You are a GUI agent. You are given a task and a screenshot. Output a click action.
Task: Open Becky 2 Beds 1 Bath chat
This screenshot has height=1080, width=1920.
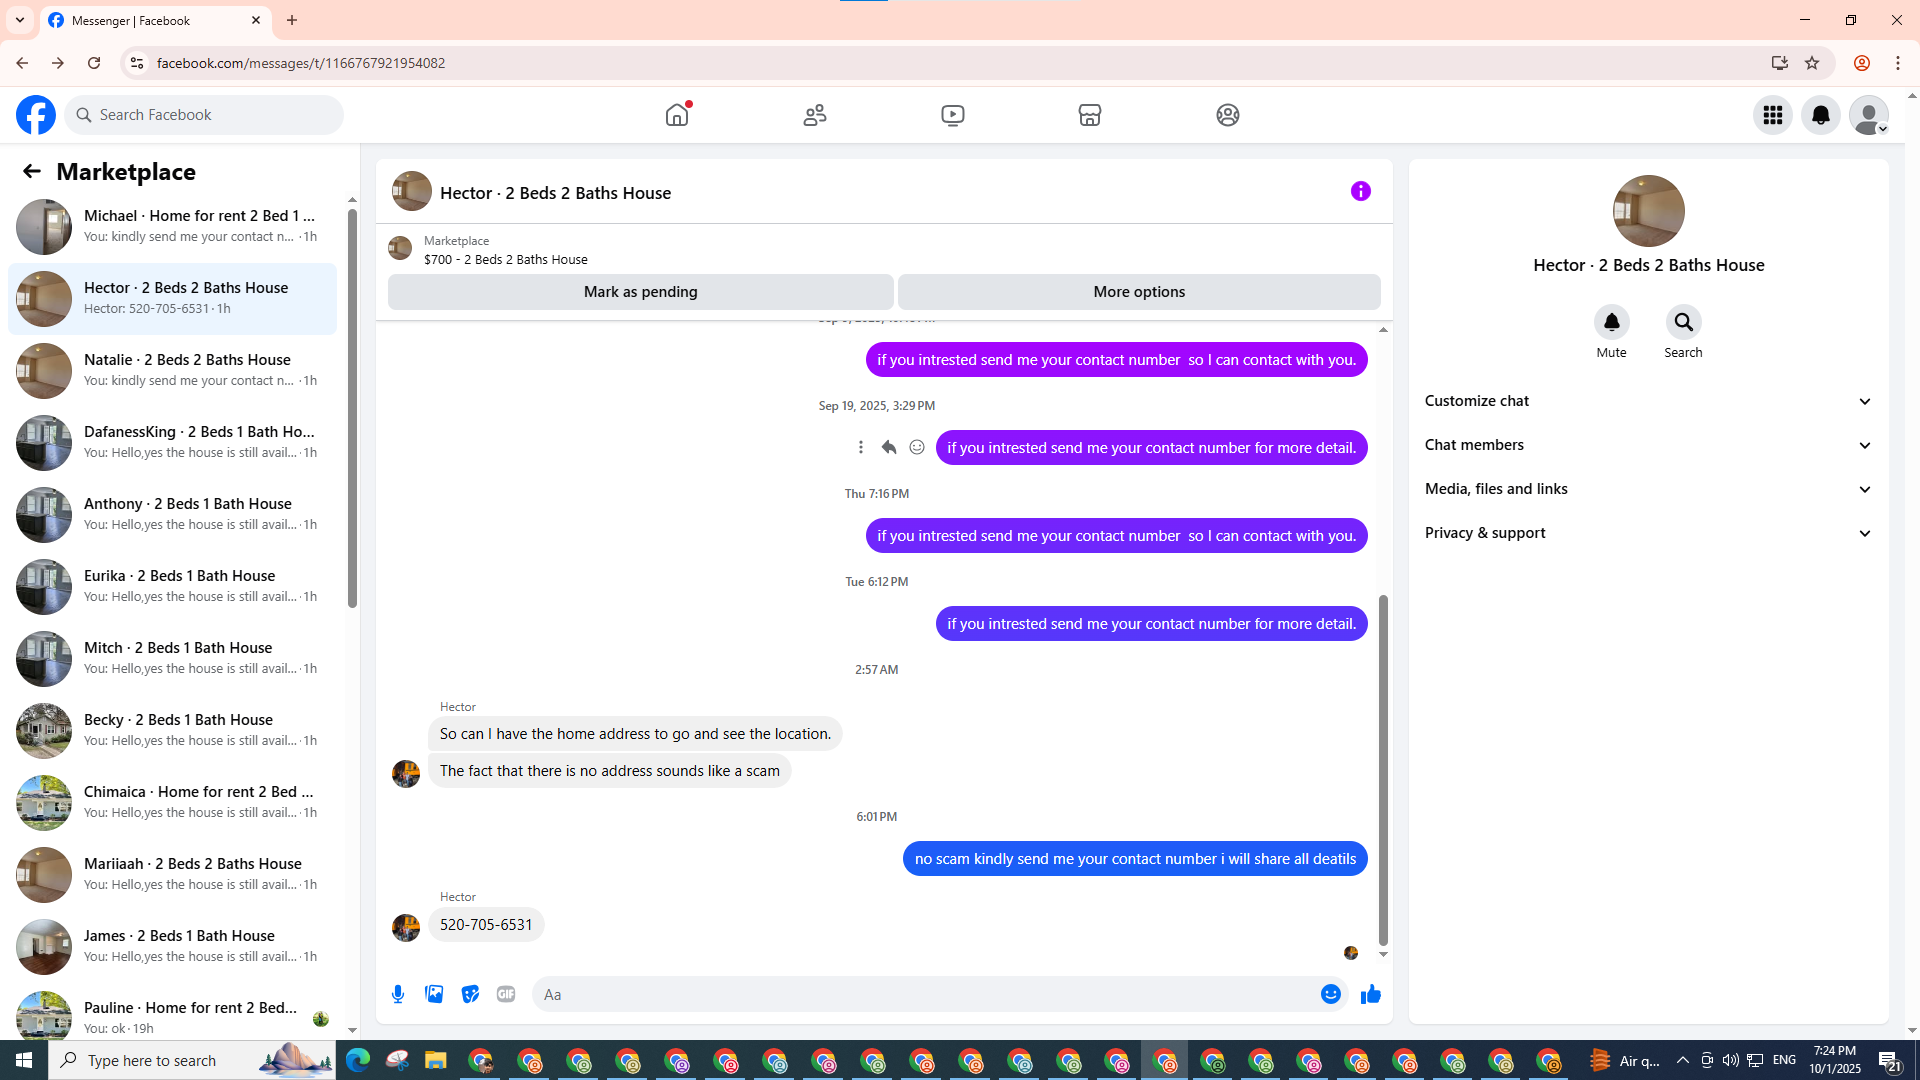pos(173,731)
